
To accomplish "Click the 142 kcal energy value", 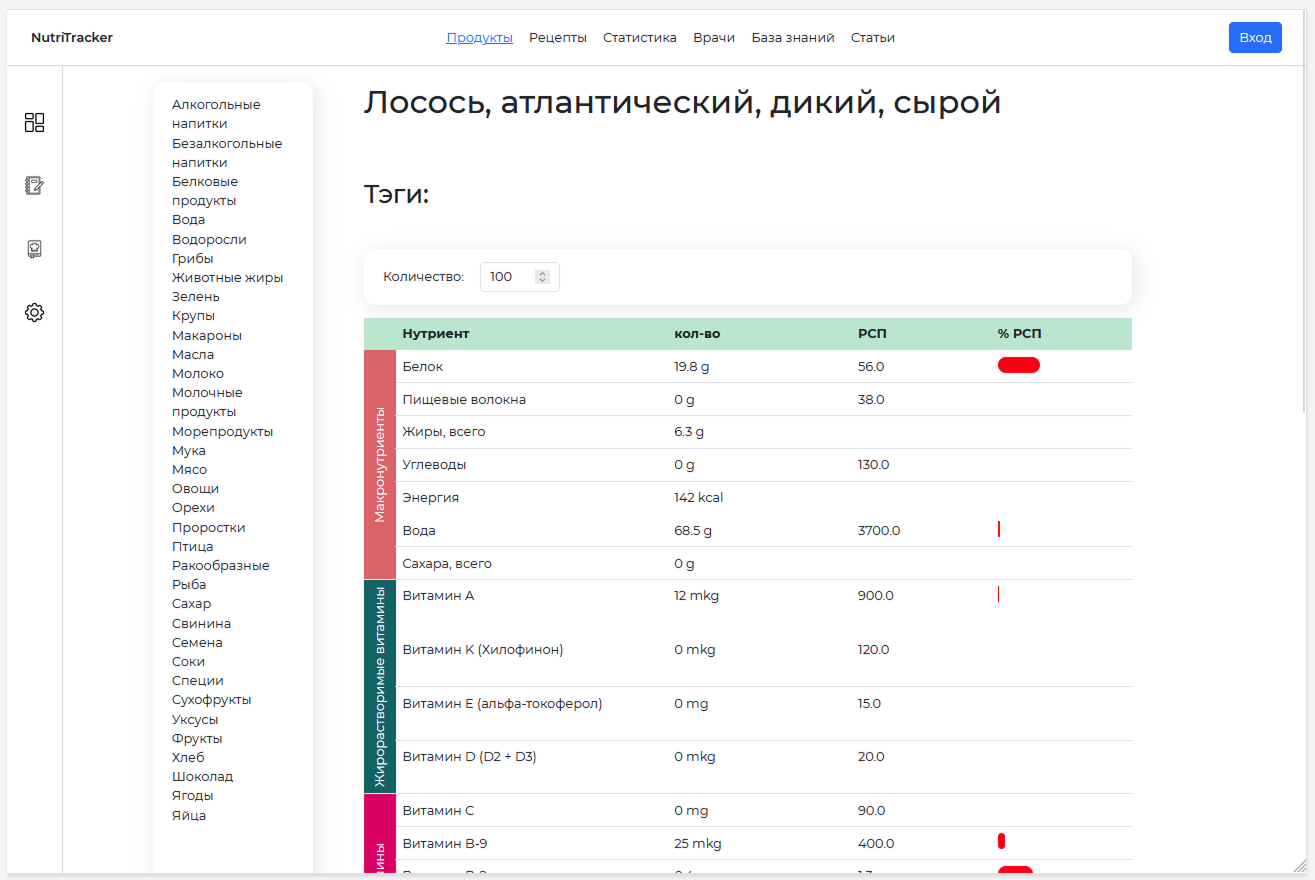I will (x=699, y=498).
